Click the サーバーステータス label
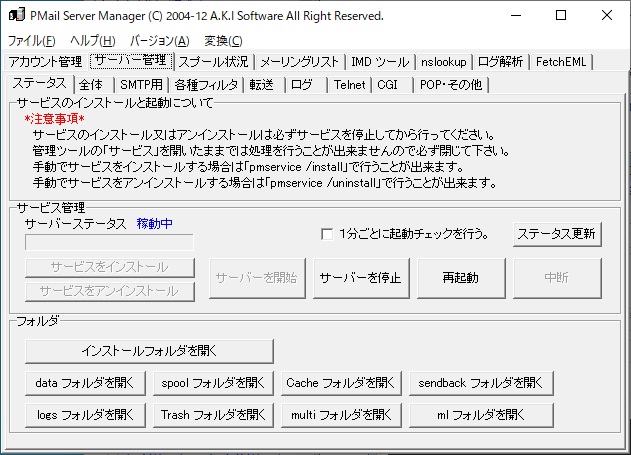The image size is (631, 455). tap(76, 224)
